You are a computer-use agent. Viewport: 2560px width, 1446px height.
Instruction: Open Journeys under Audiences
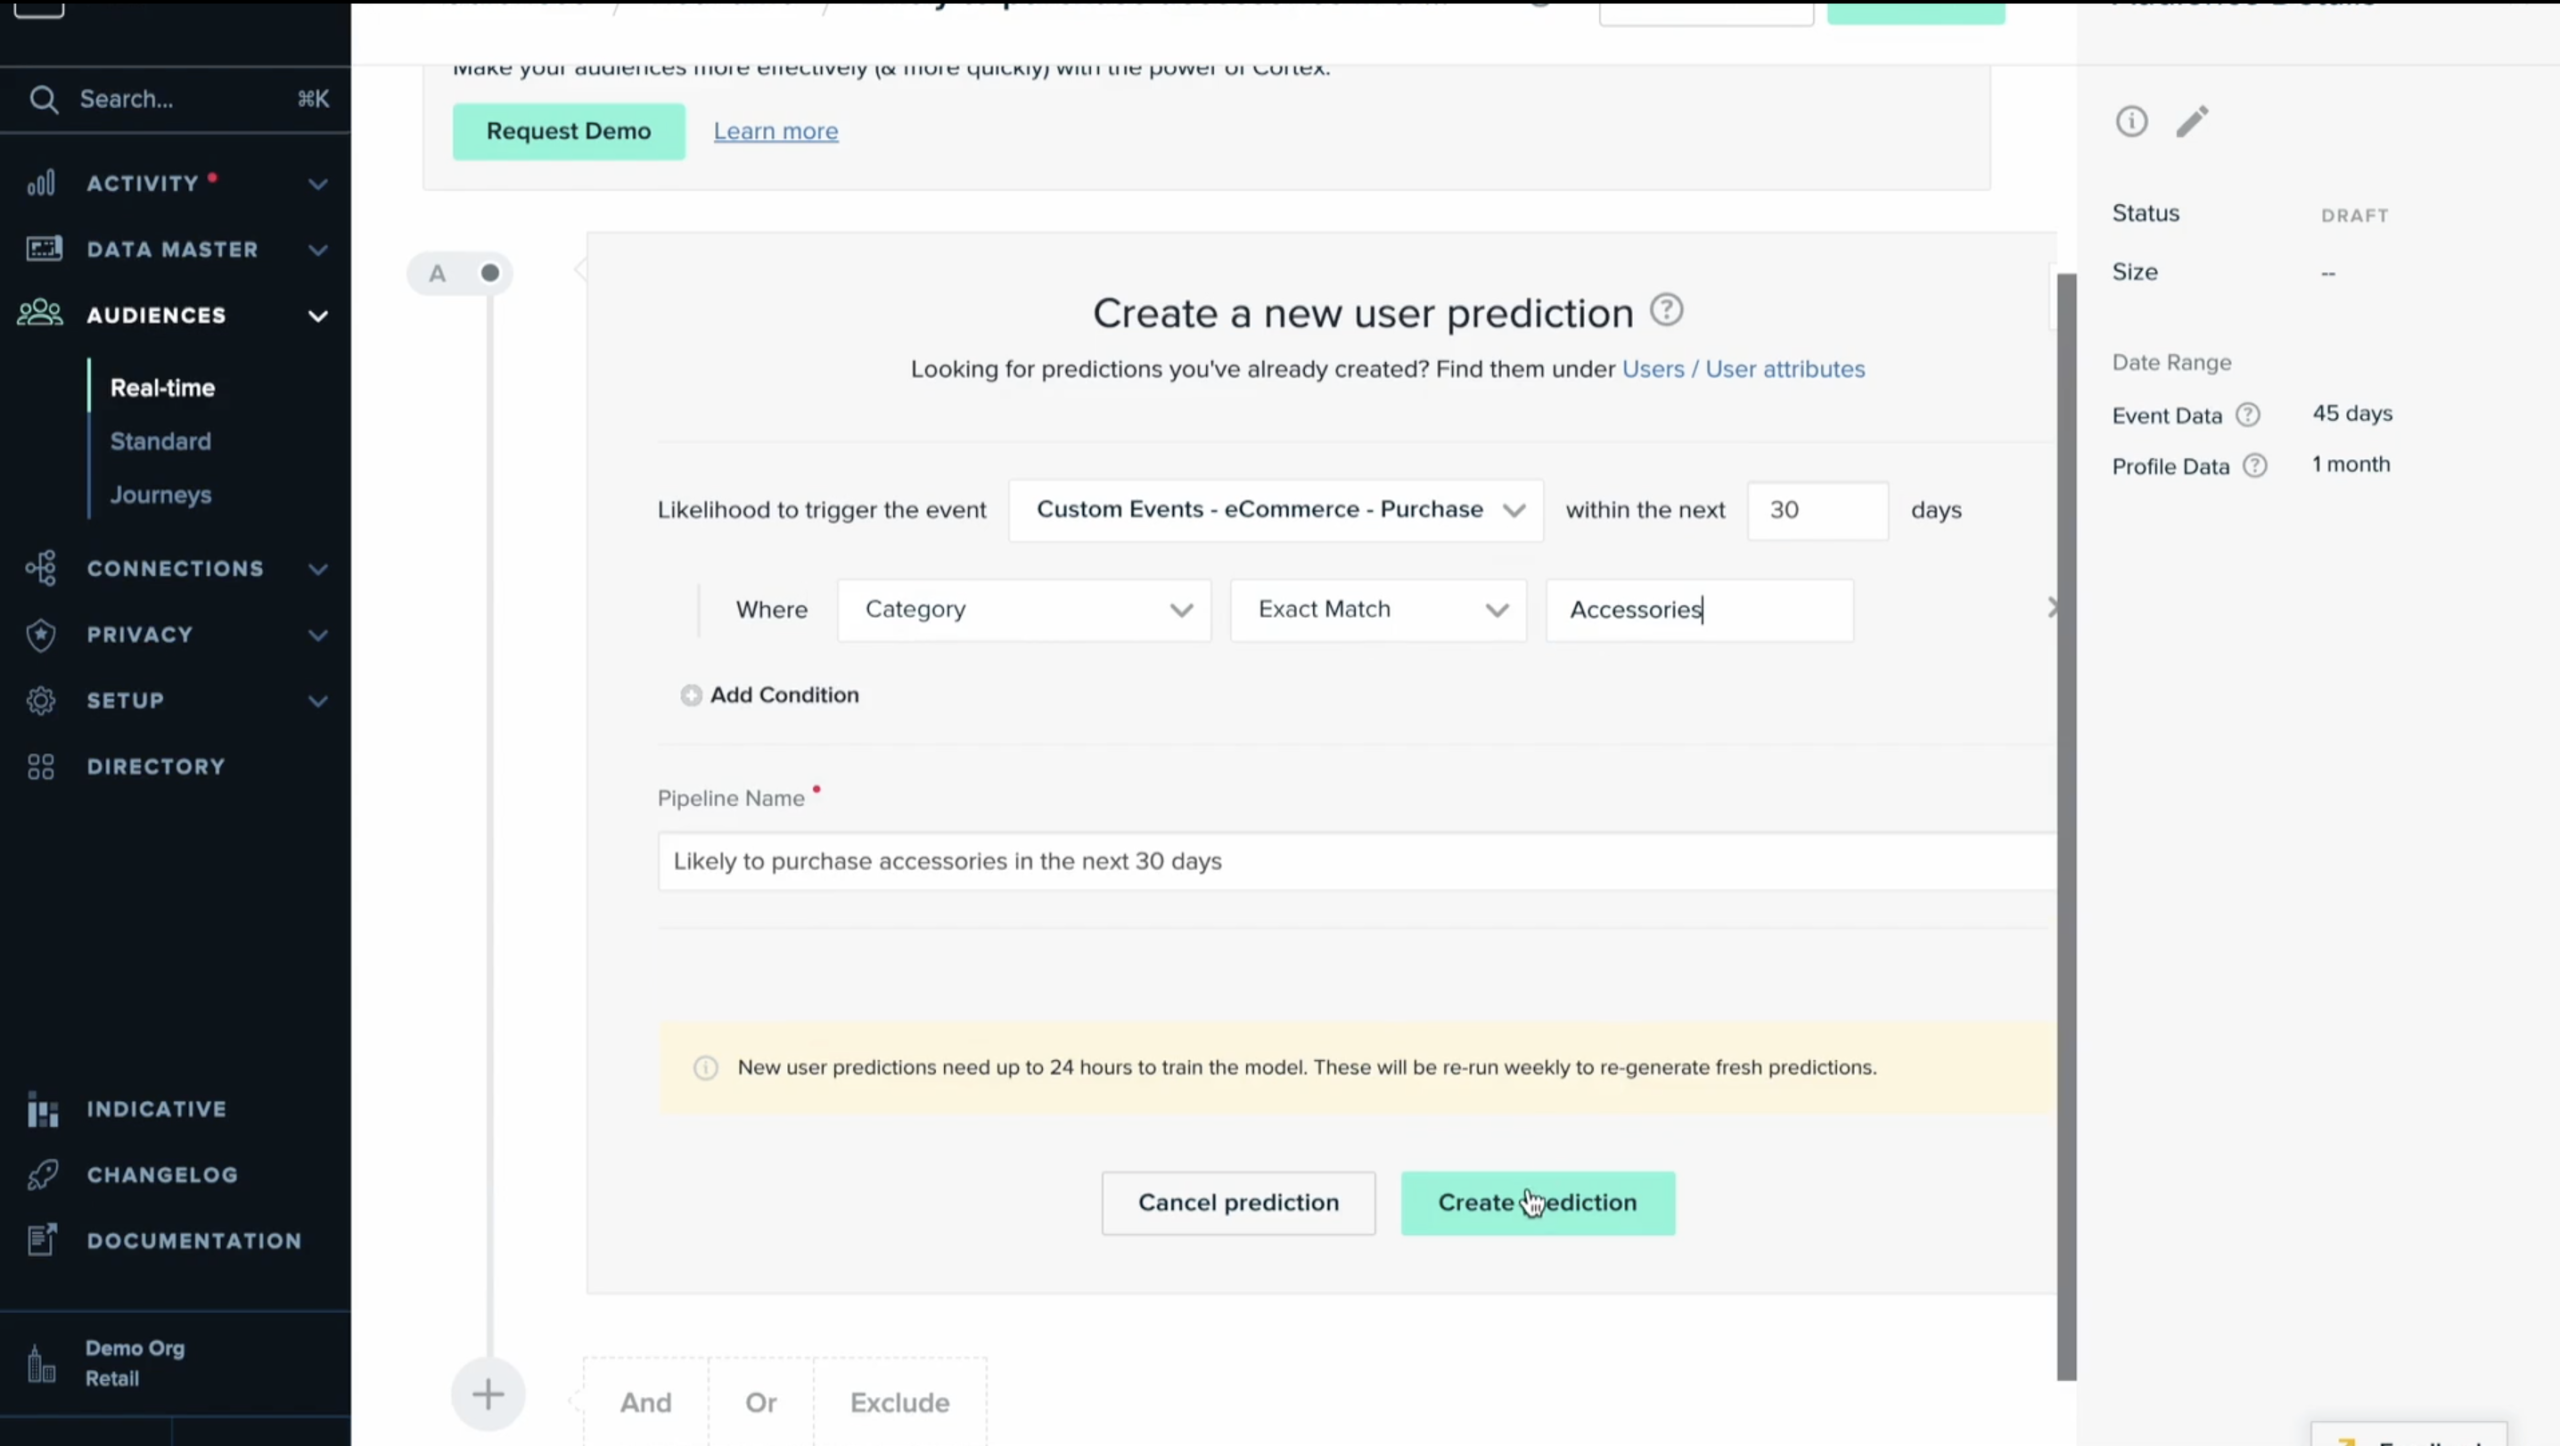click(160, 495)
